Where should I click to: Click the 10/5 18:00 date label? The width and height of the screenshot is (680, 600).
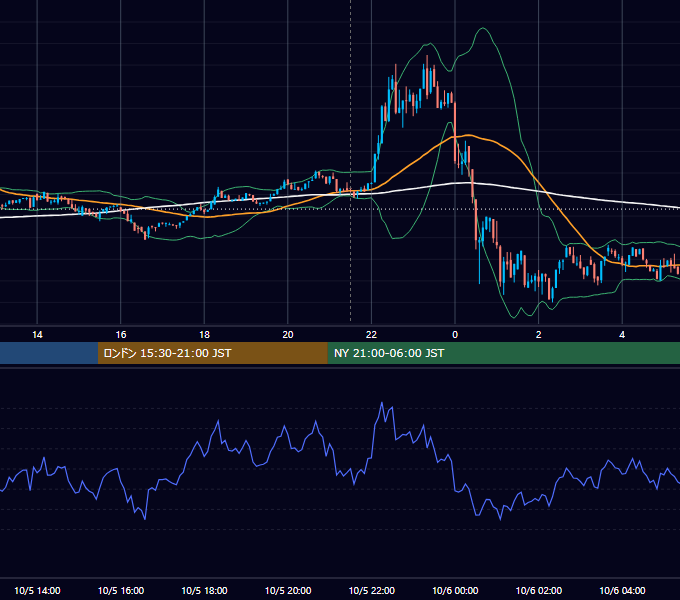pyautogui.click(x=204, y=590)
